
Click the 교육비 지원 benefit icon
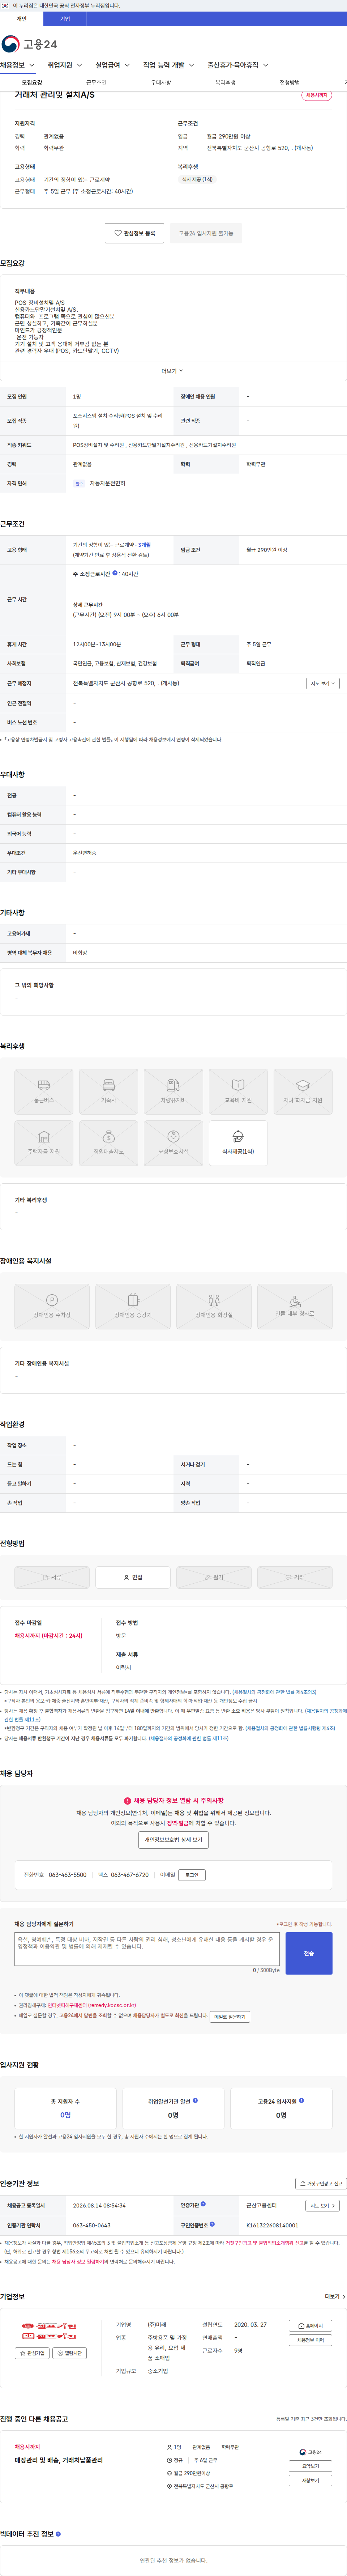[238, 1092]
